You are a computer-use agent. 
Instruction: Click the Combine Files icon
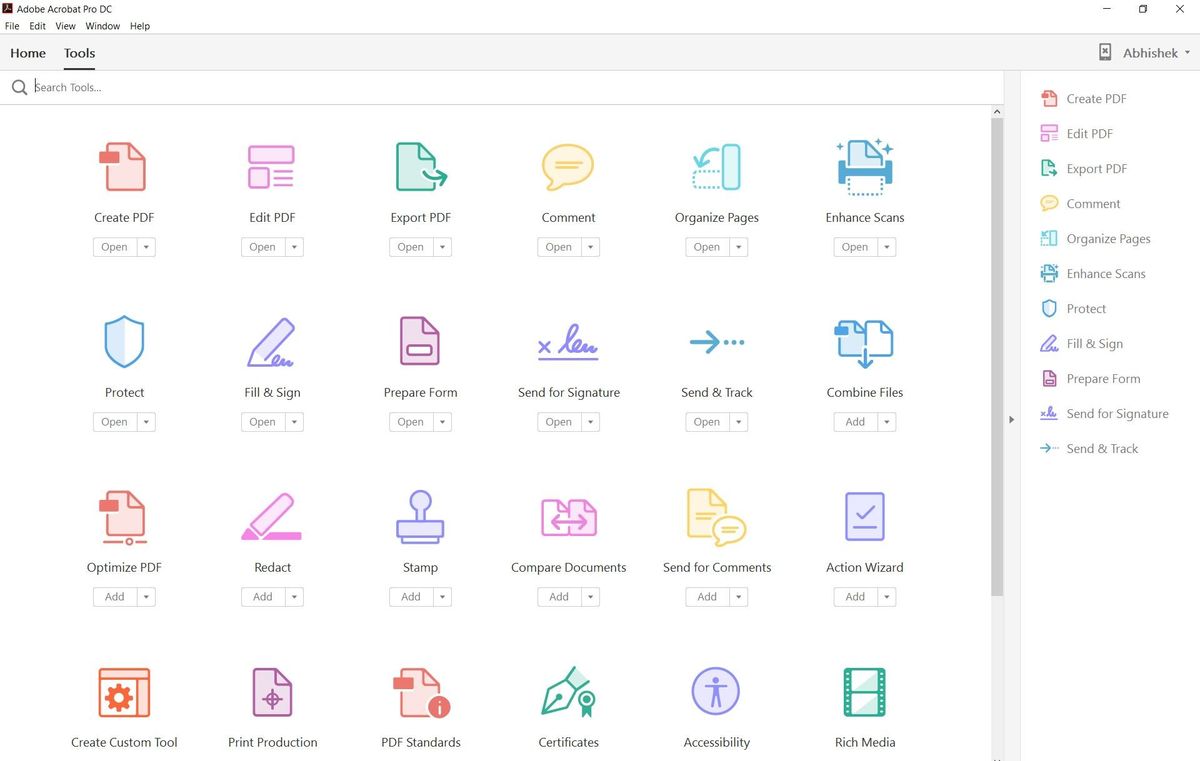point(864,341)
